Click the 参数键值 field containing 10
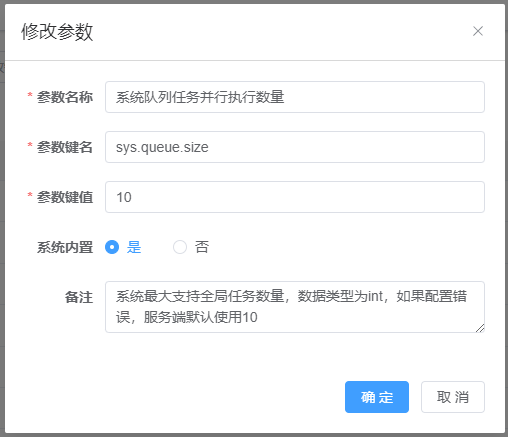The width and height of the screenshot is (508, 437). [295, 197]
